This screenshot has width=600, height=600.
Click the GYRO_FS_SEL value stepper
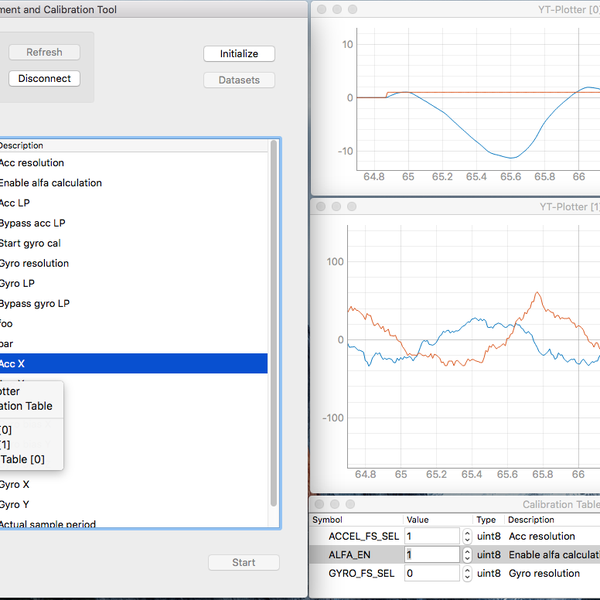pos(467,573)
